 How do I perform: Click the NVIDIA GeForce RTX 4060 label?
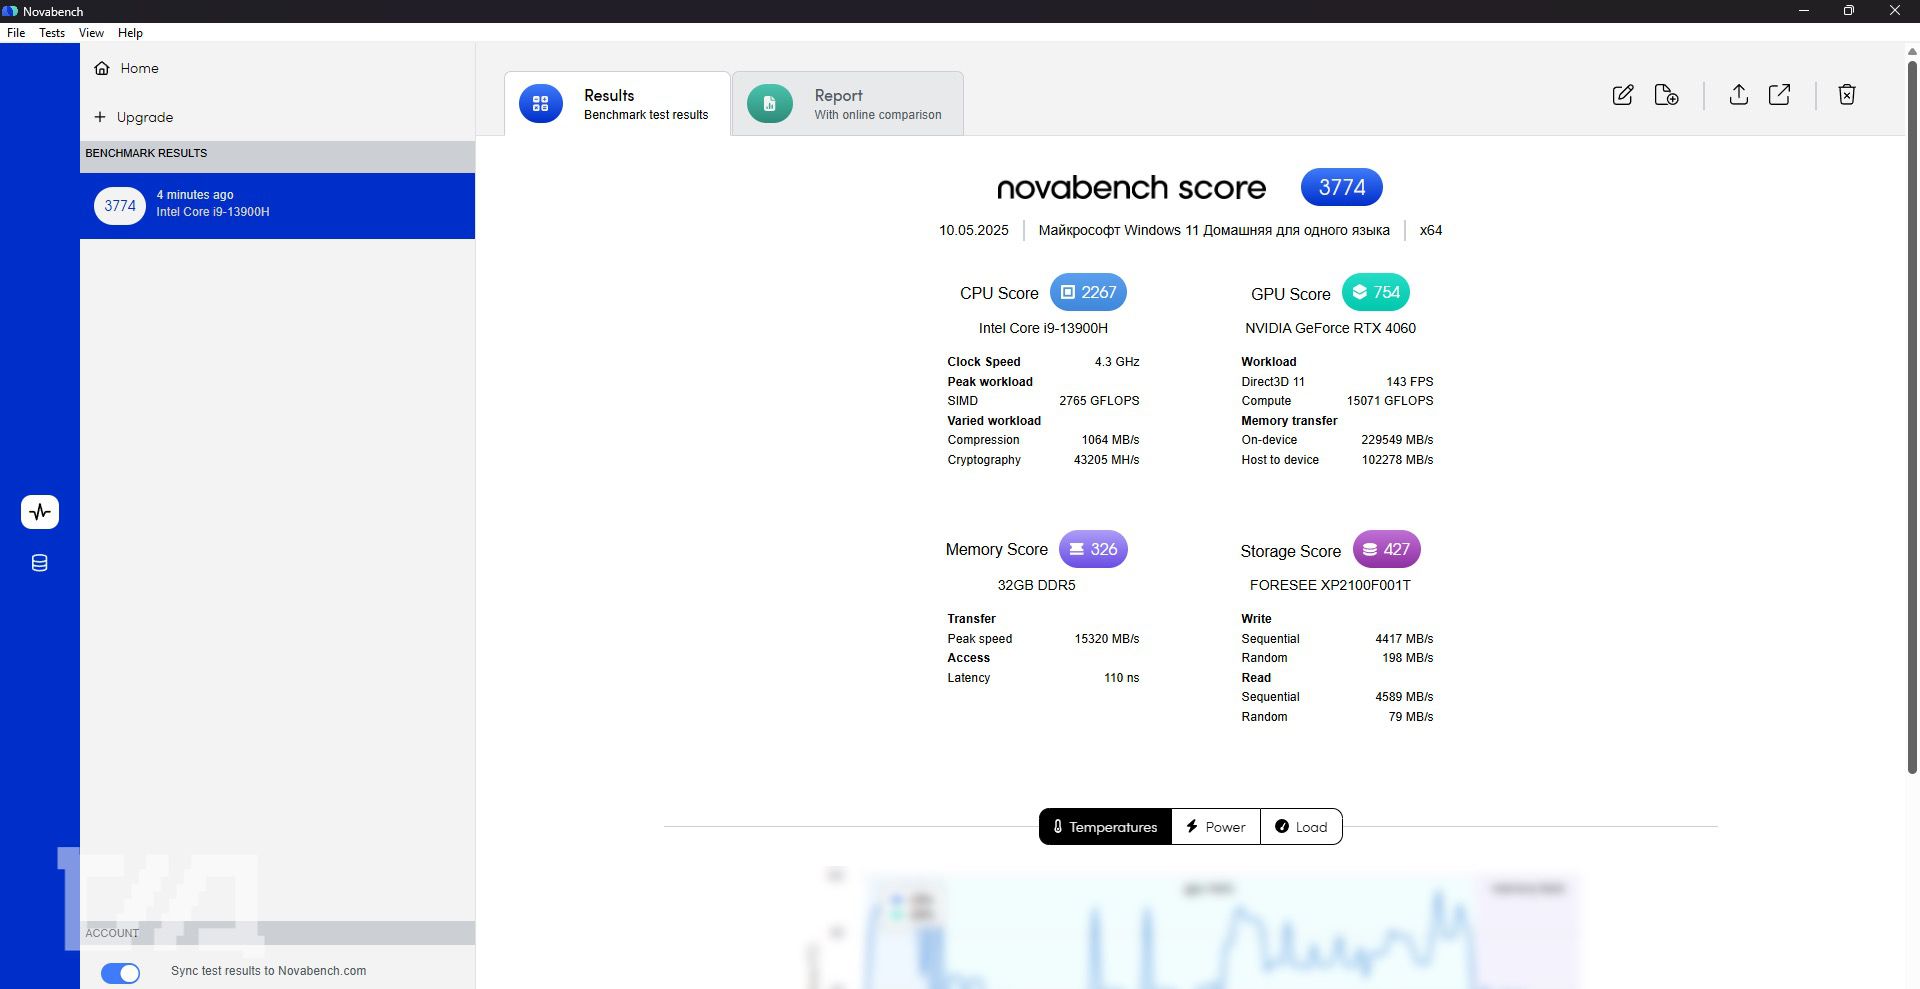click(1330, 328)
